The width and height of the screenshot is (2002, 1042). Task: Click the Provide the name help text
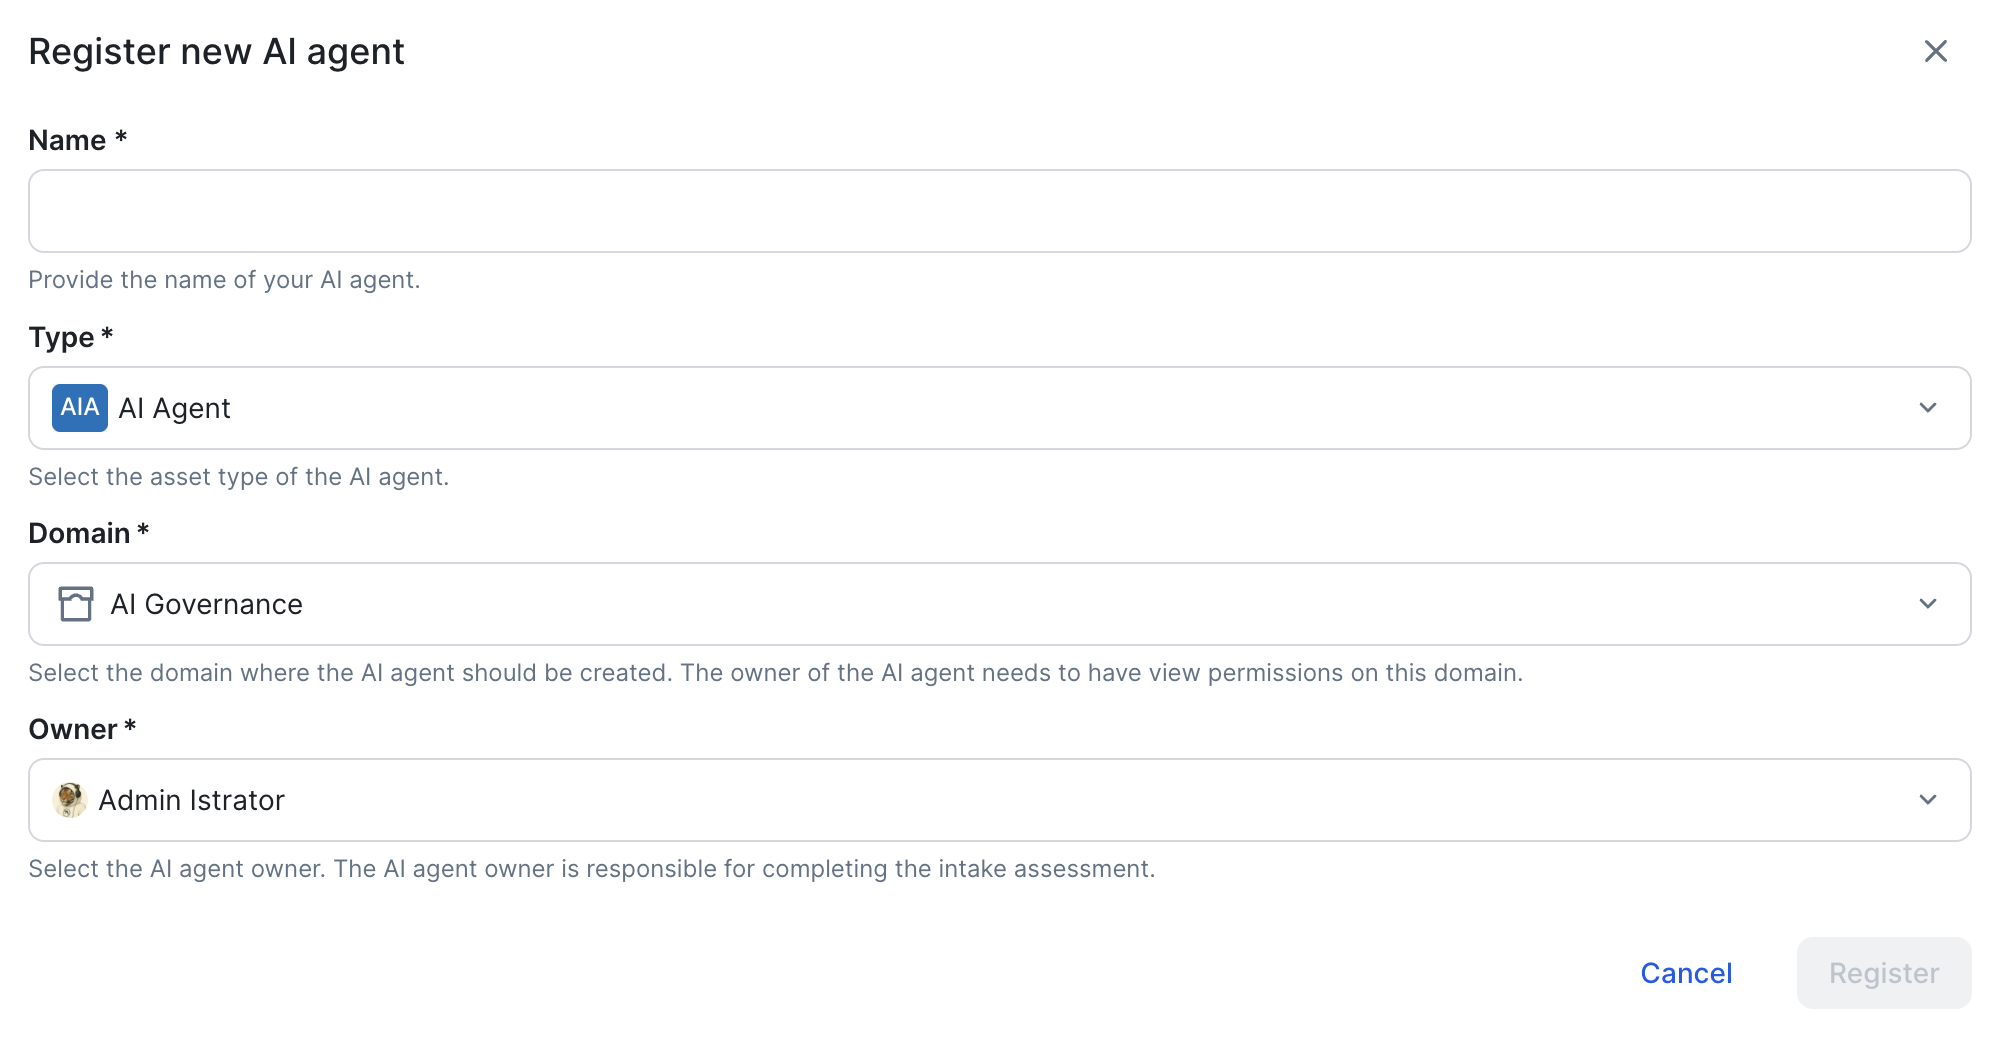coord(224,280)
